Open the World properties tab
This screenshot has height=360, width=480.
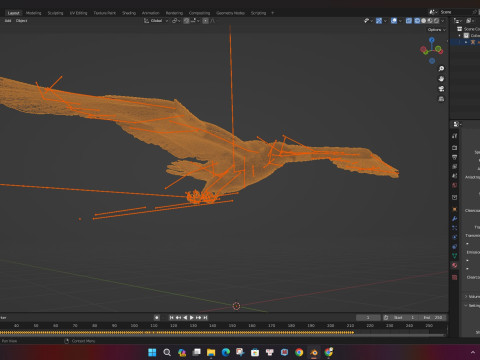click(454, 185)
